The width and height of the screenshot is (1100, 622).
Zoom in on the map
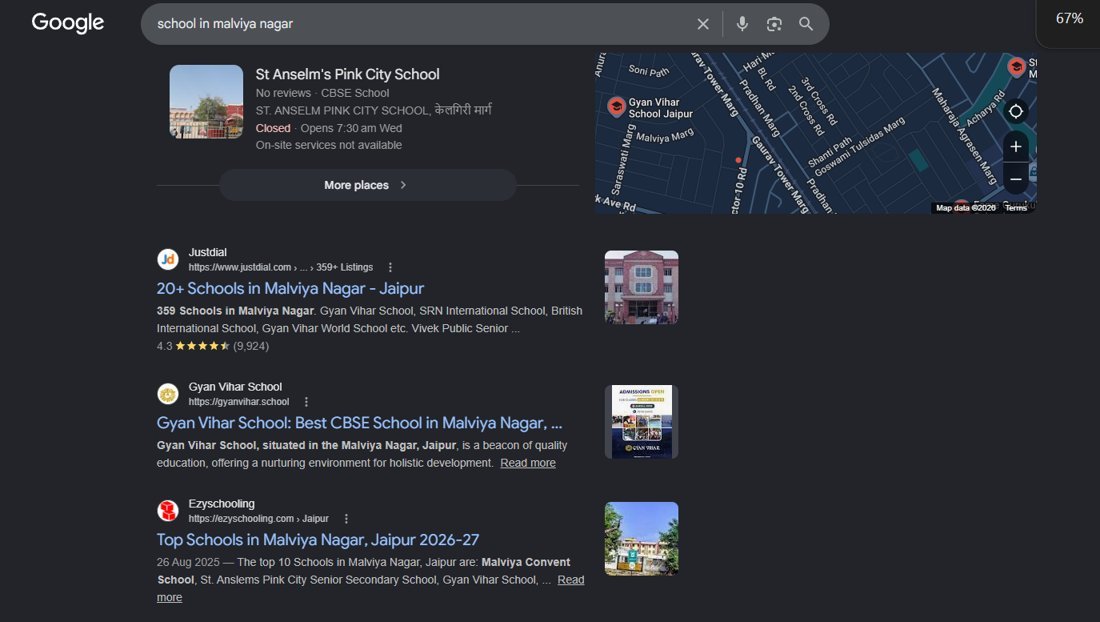pyautogui.click(x=1015, y=147)
